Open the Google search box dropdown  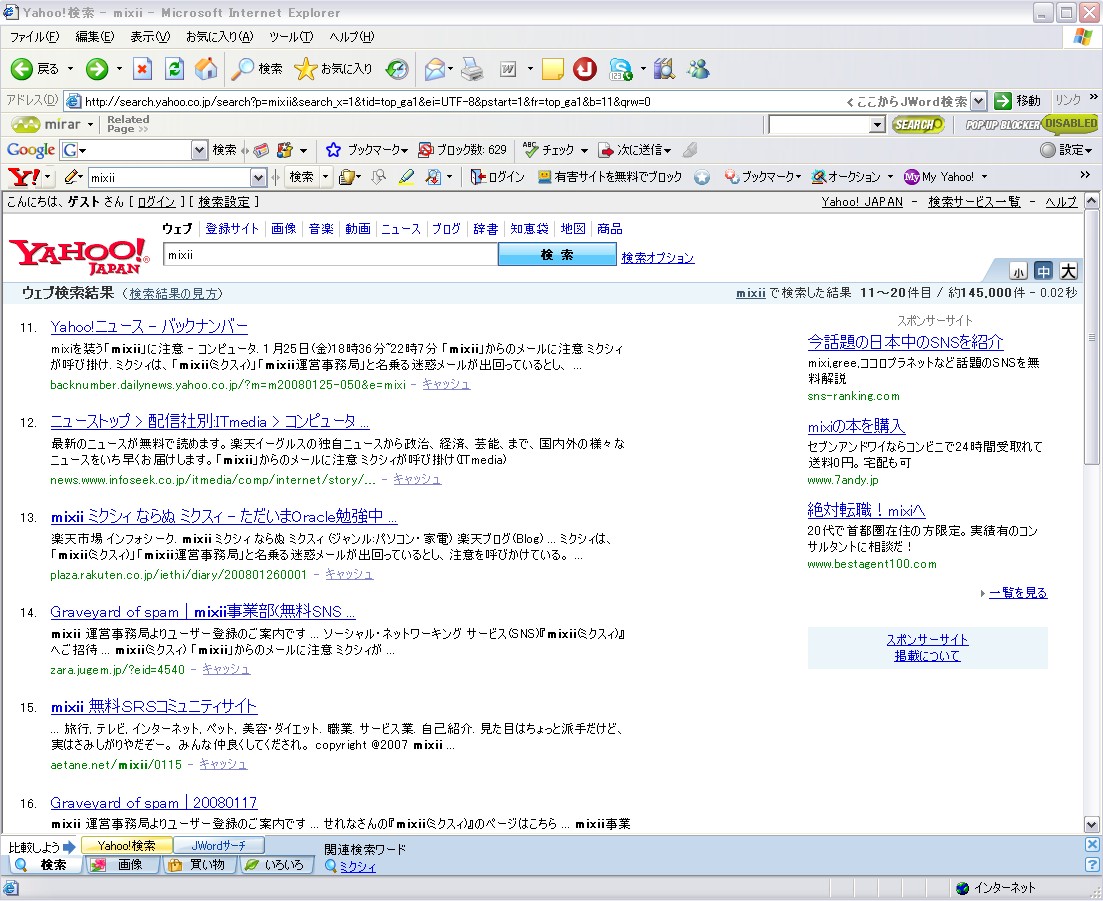[x=199, y=150]
